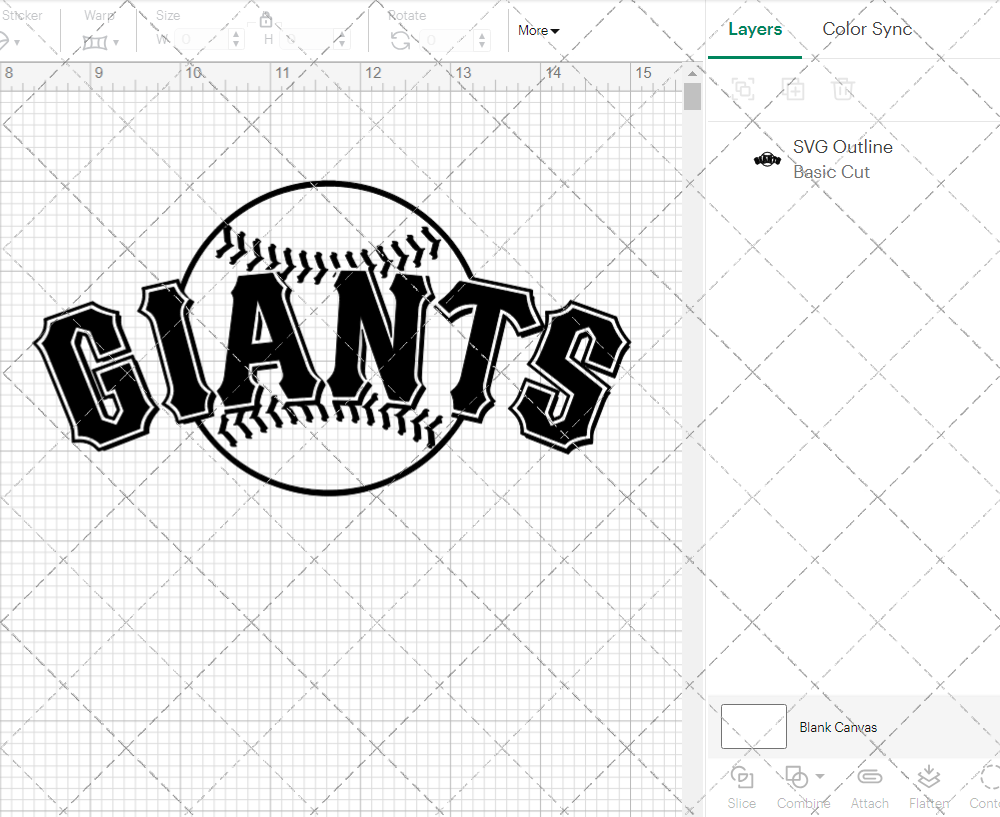
Task: Select the Slice tool
Action: (741, 786)
